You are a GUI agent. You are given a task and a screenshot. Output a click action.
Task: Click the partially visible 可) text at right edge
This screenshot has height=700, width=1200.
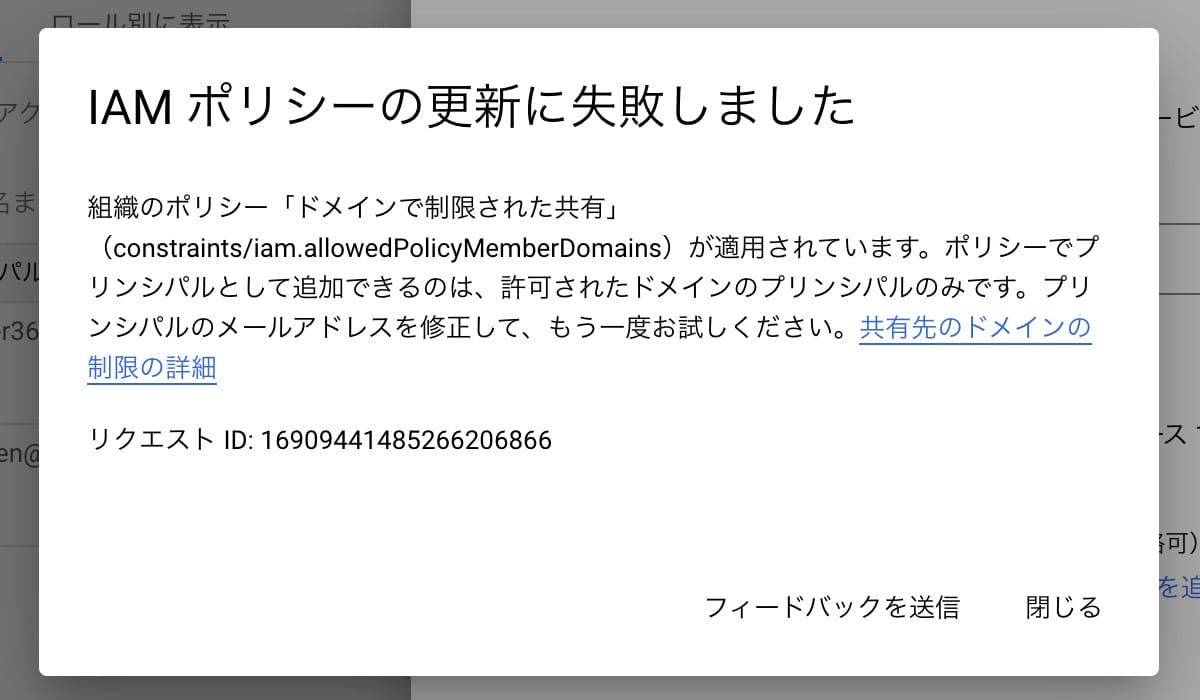(1179, 543)
